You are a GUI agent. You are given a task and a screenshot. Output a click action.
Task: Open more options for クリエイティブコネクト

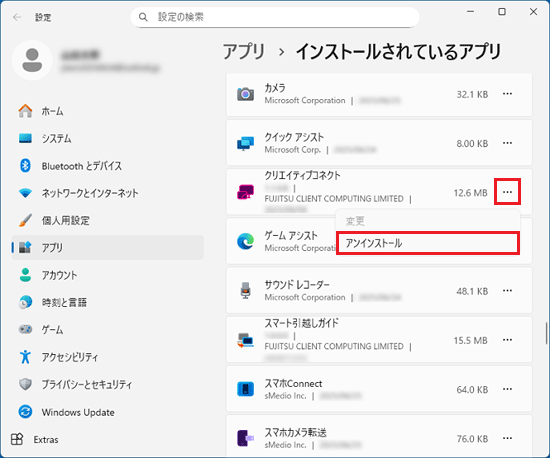pyautogui.click(x=507, y=192)
